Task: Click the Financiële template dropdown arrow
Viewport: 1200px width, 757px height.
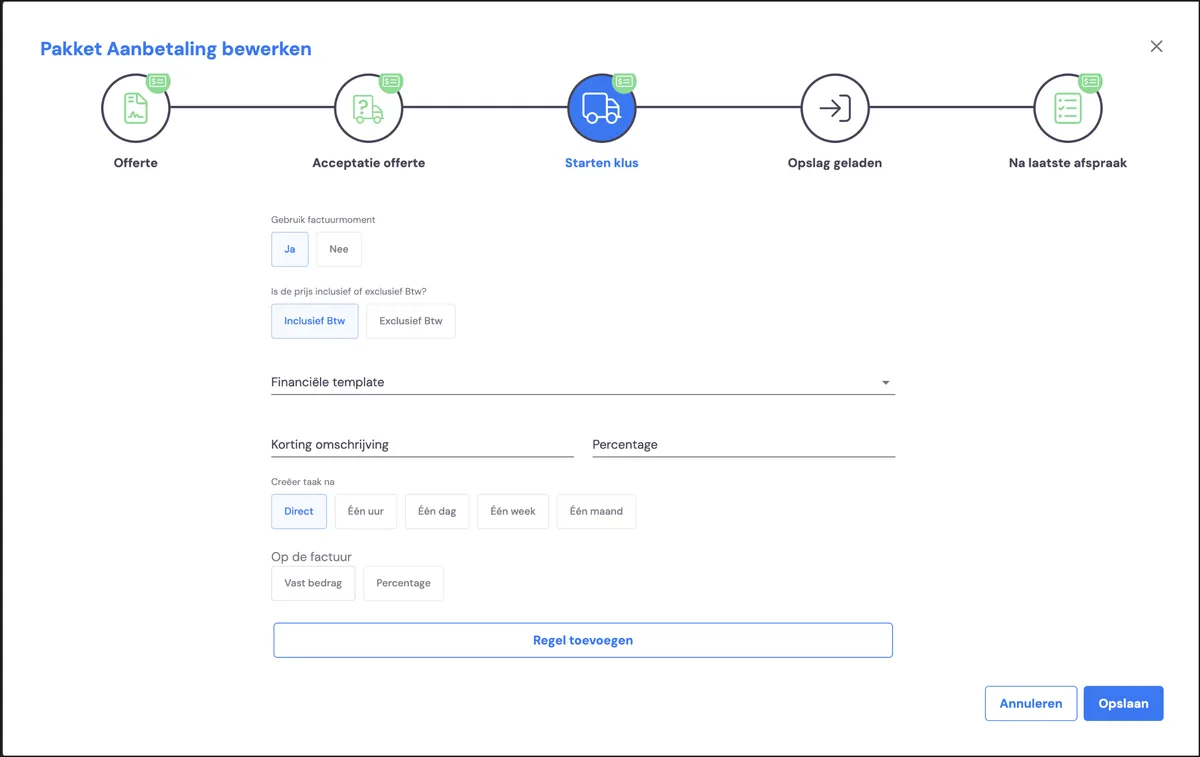Action: click(886, 383)
